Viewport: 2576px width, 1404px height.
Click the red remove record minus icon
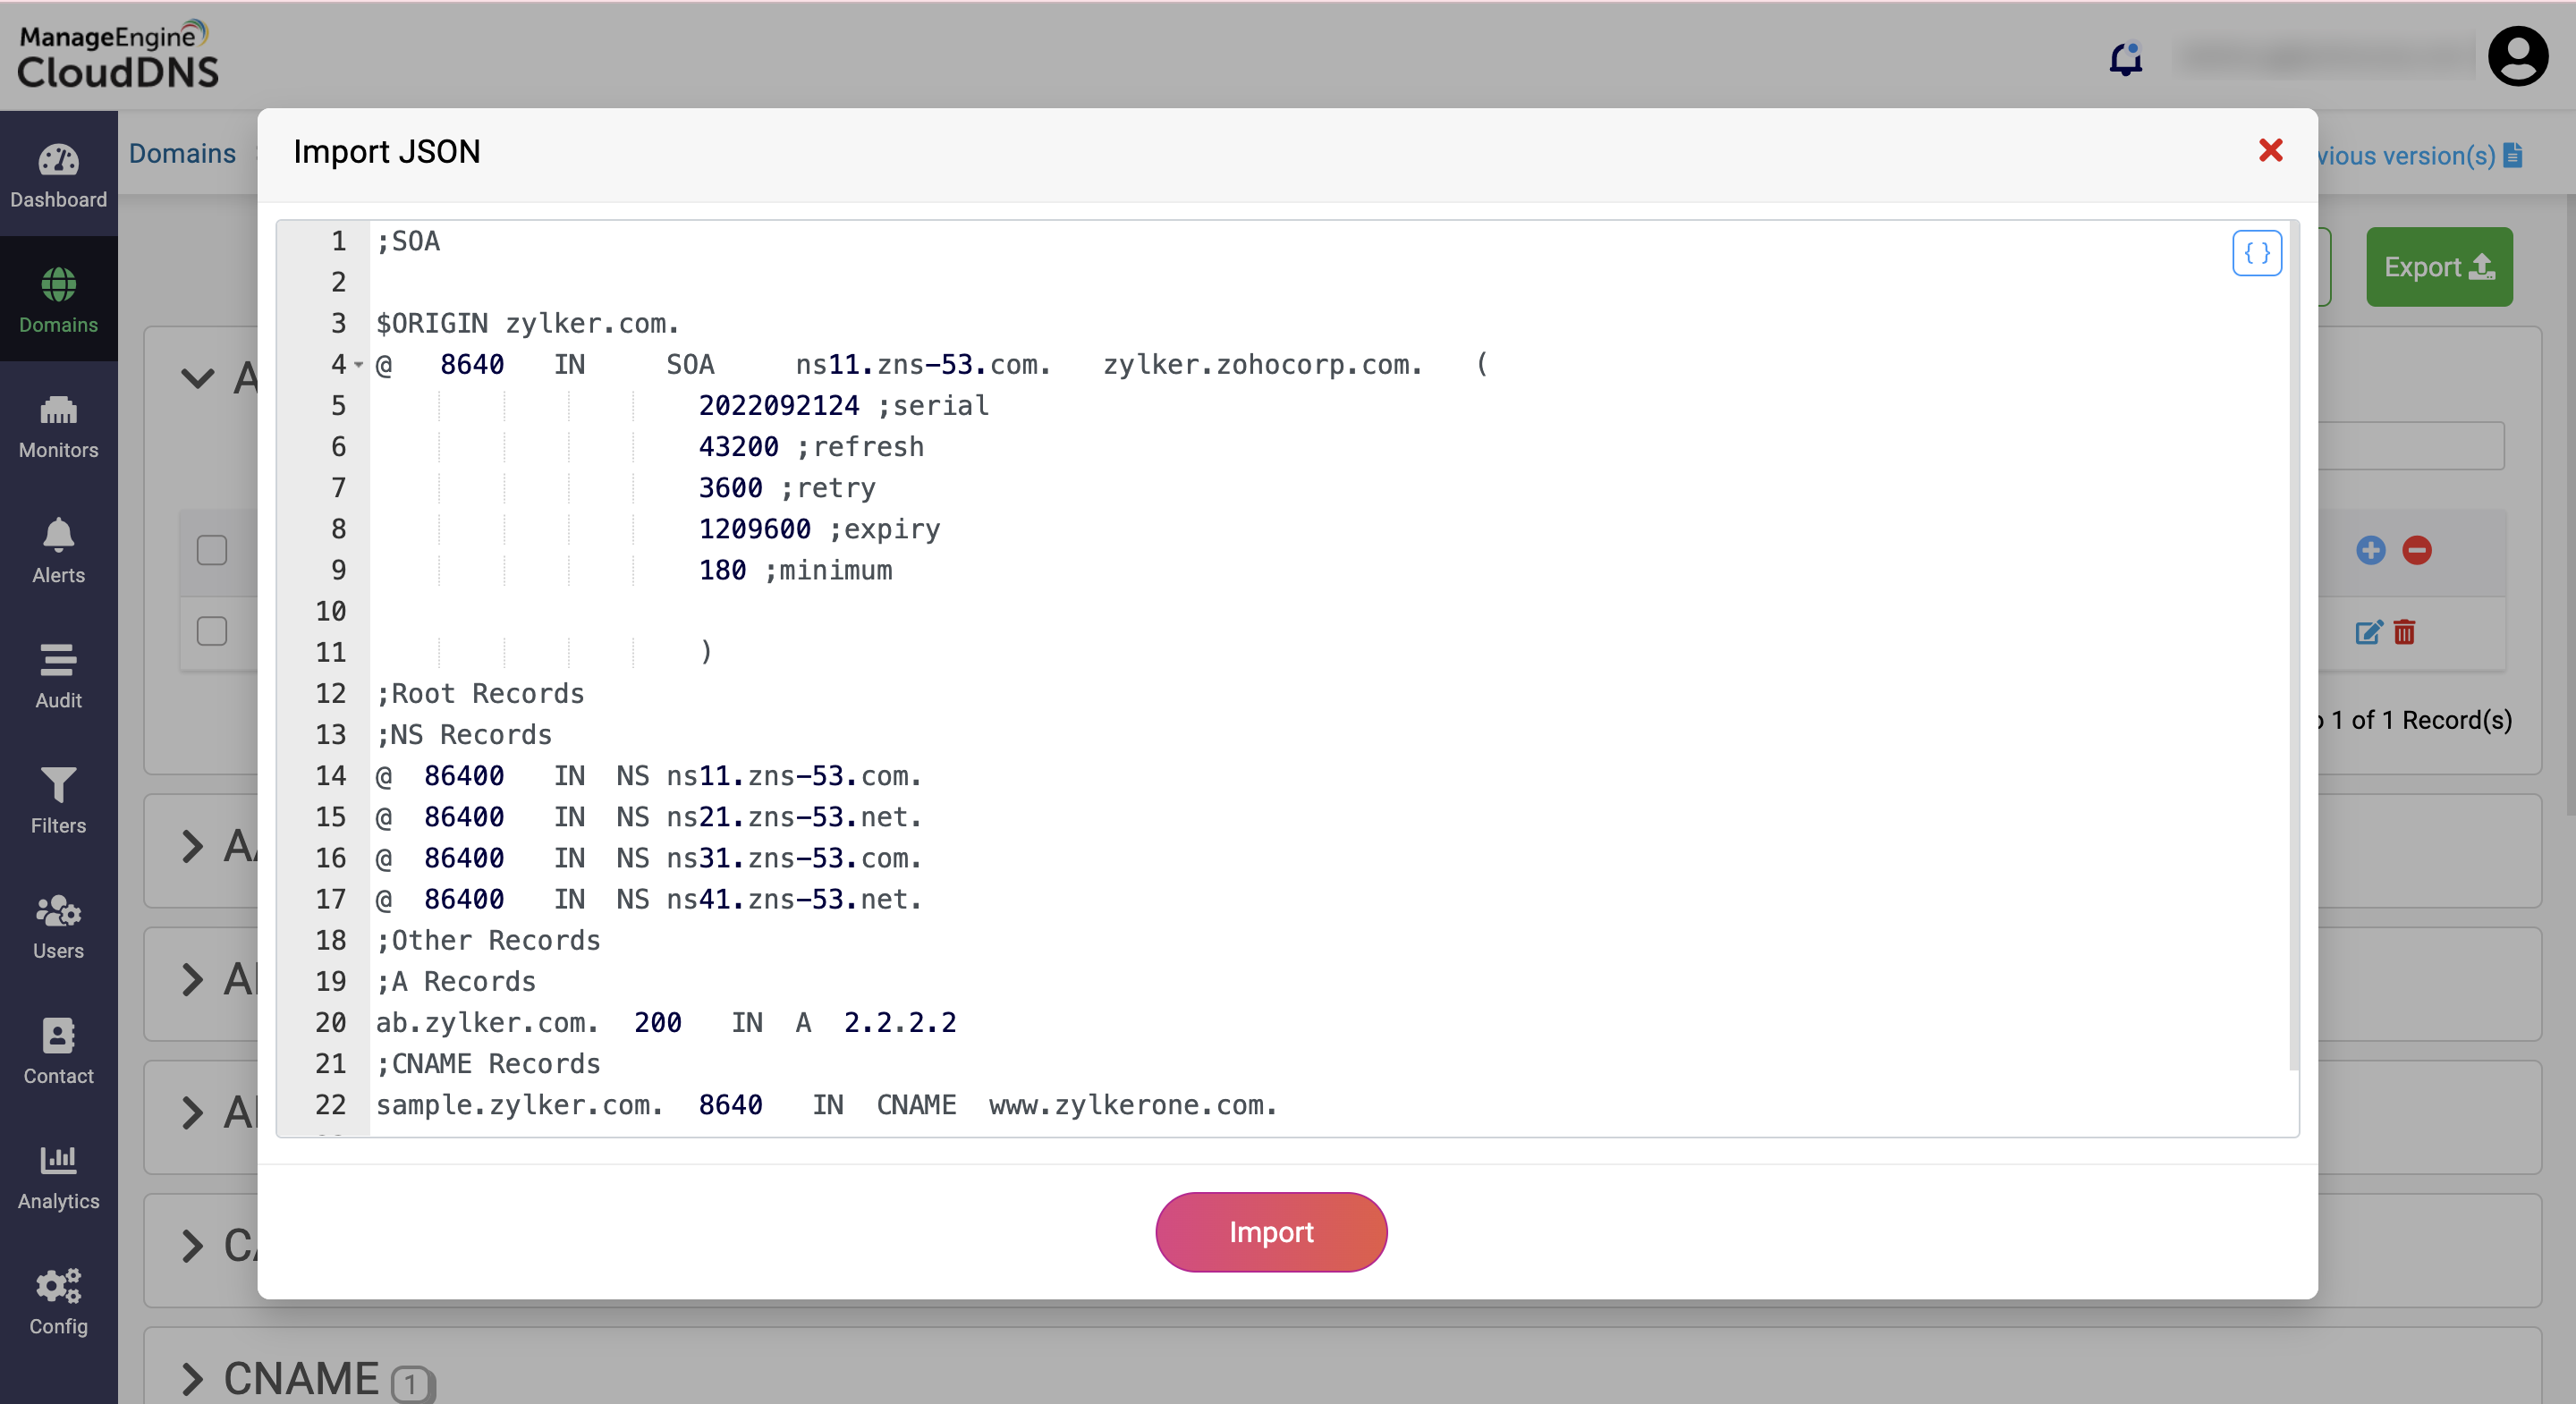[x=2416, y=550]
